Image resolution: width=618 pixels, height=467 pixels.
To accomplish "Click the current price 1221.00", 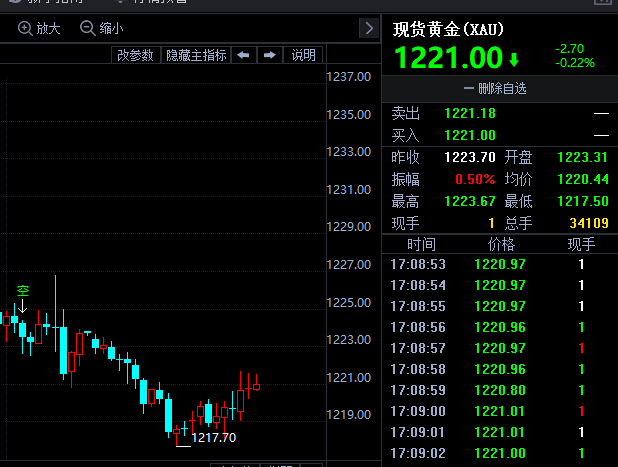I will 449,58.
